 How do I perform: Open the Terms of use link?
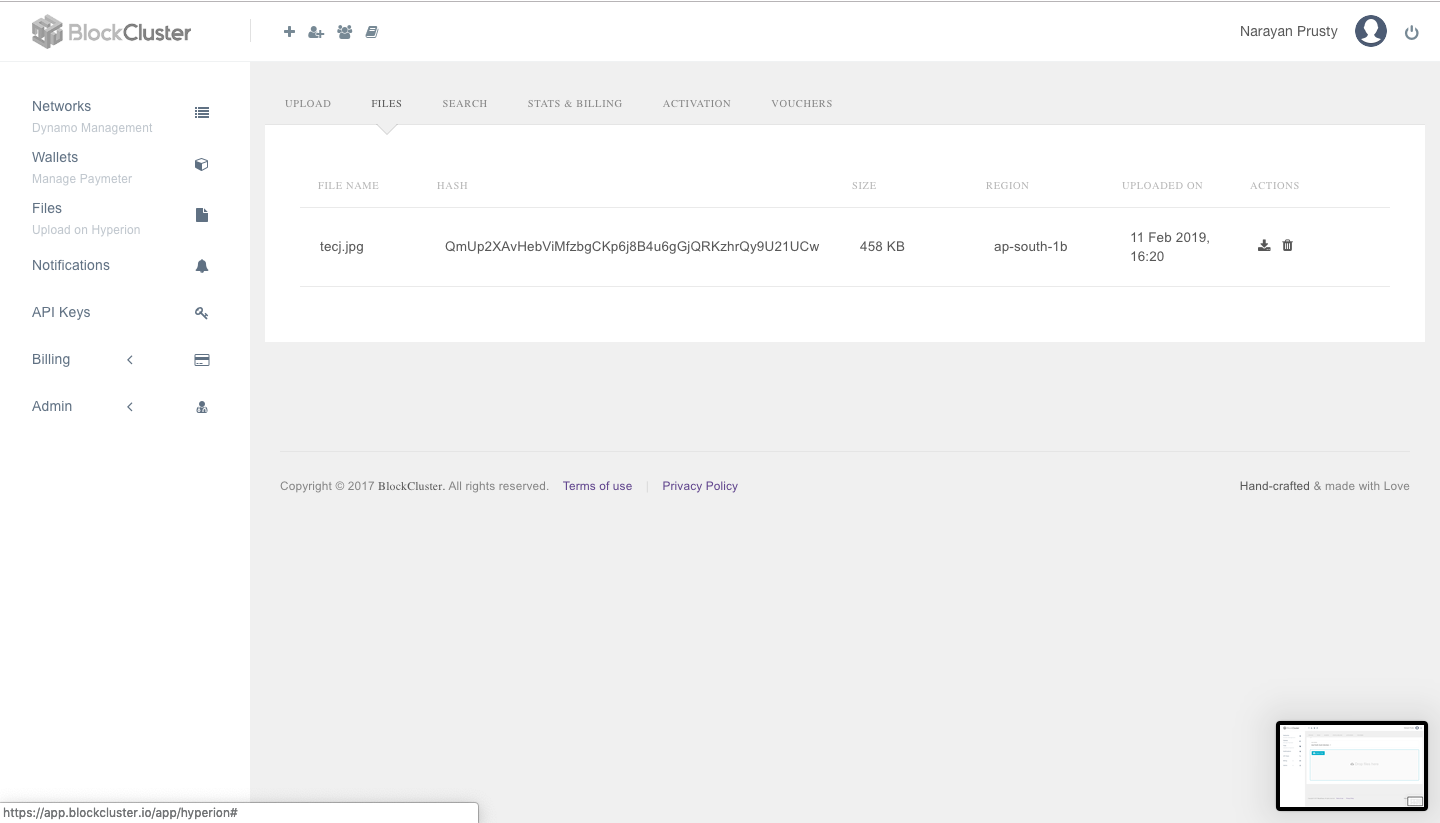[x=597, y=486]
